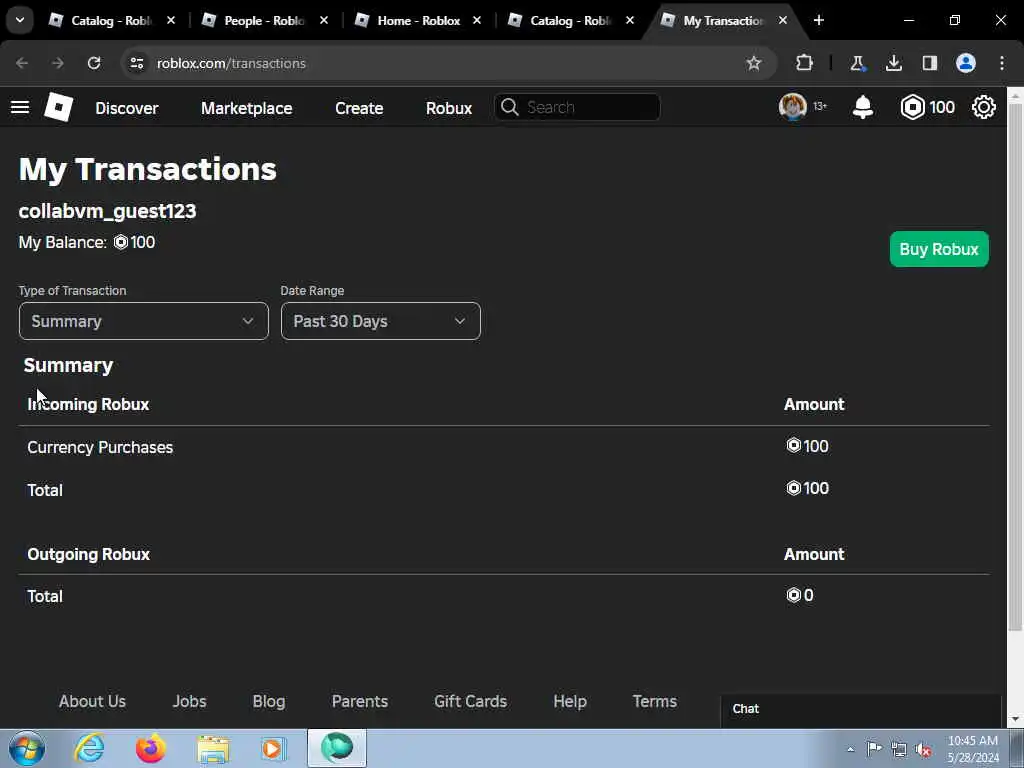Viewport: 1024px width, 768px height.
Task: Click the forward navigation arrow
Action: [x=58, y=63]
